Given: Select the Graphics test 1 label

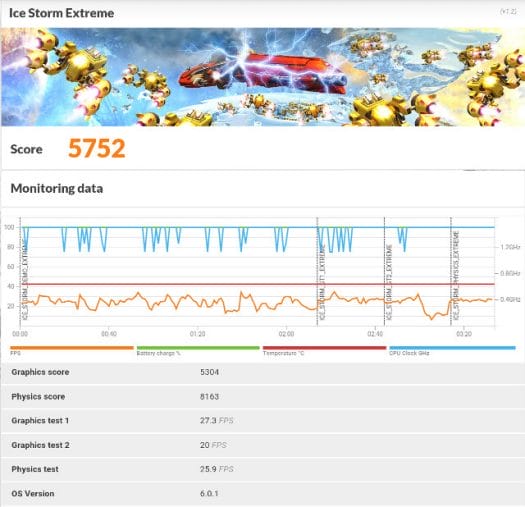Looking at the screenshot, I should point(40,421).
